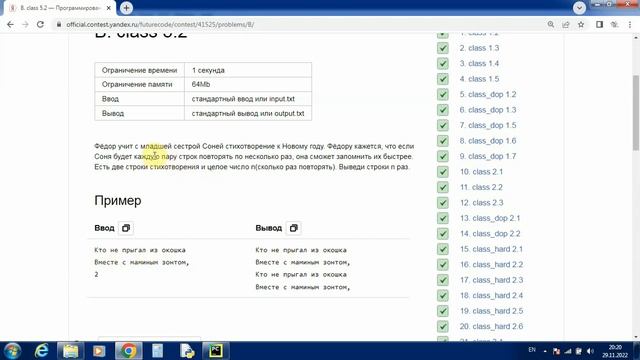
Task: Open problem '14. class_dop 2.2'
Action: [490, 234]
